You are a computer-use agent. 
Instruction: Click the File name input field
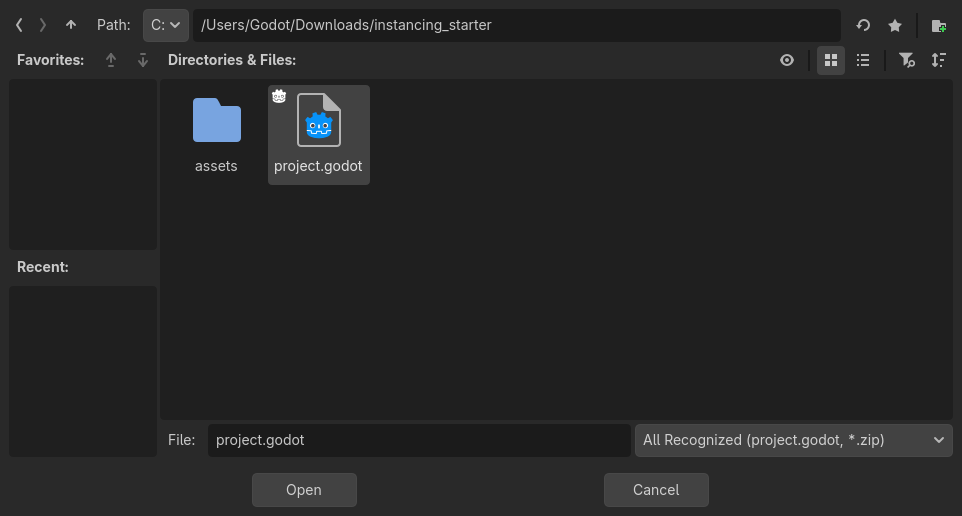[x=419, y=440]
